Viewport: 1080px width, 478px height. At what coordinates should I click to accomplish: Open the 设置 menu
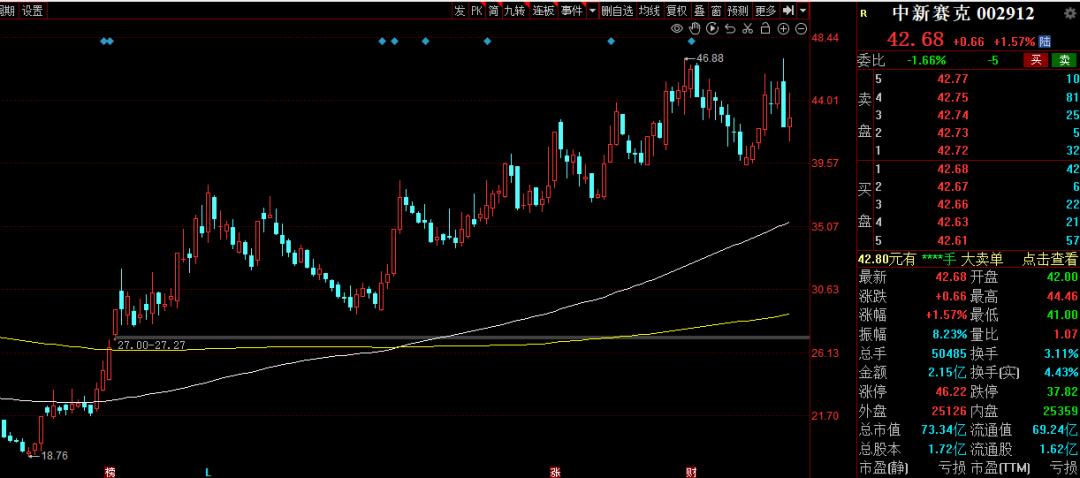point(33,10)
